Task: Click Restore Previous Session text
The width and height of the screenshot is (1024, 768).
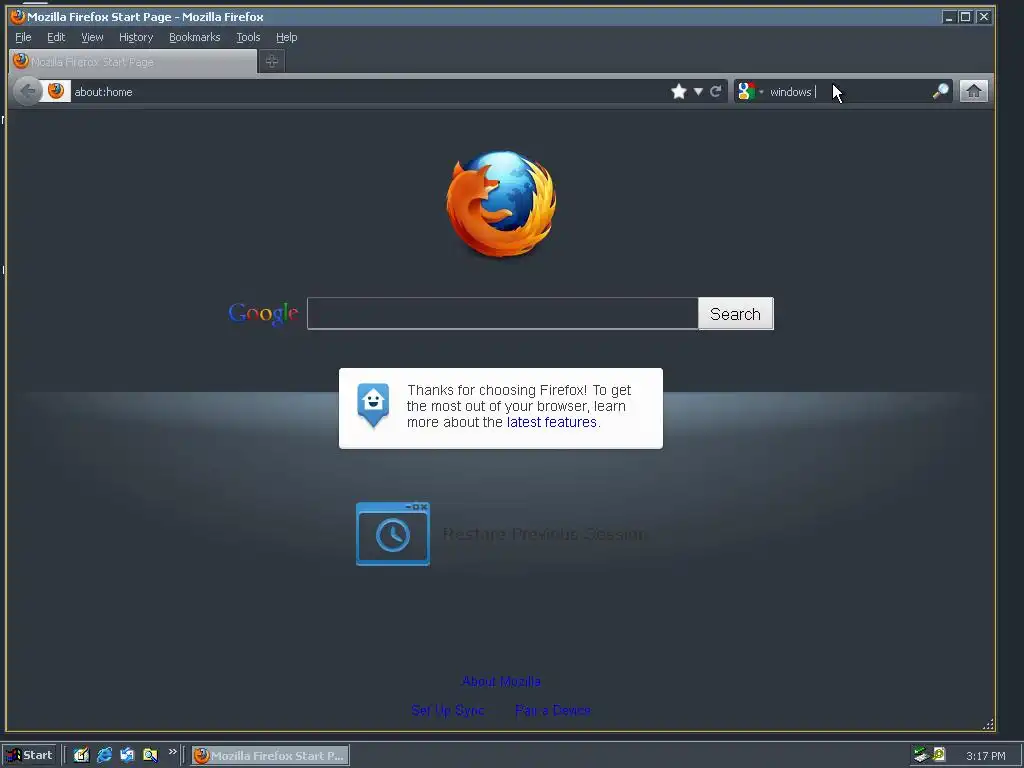Action: tap(544, 534)
